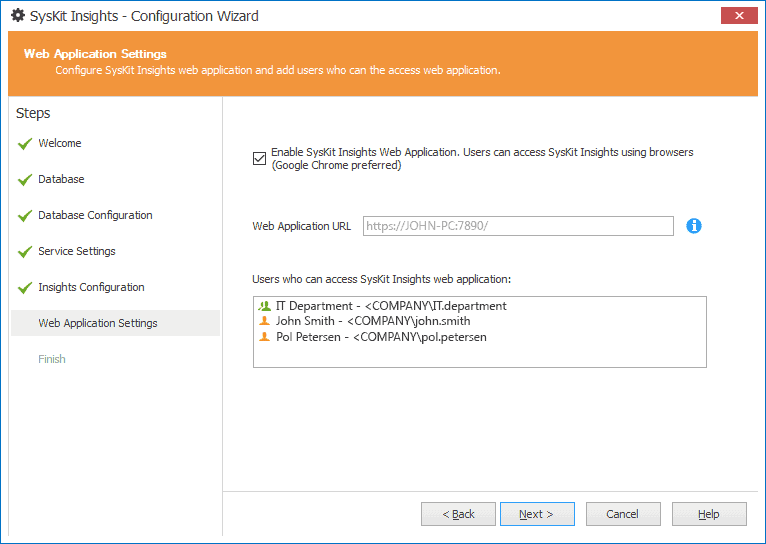The height and width of the screenshot is (544, 766).
Task: Click the checkmark beside Insights Configuration
Action: pos(25,288)
